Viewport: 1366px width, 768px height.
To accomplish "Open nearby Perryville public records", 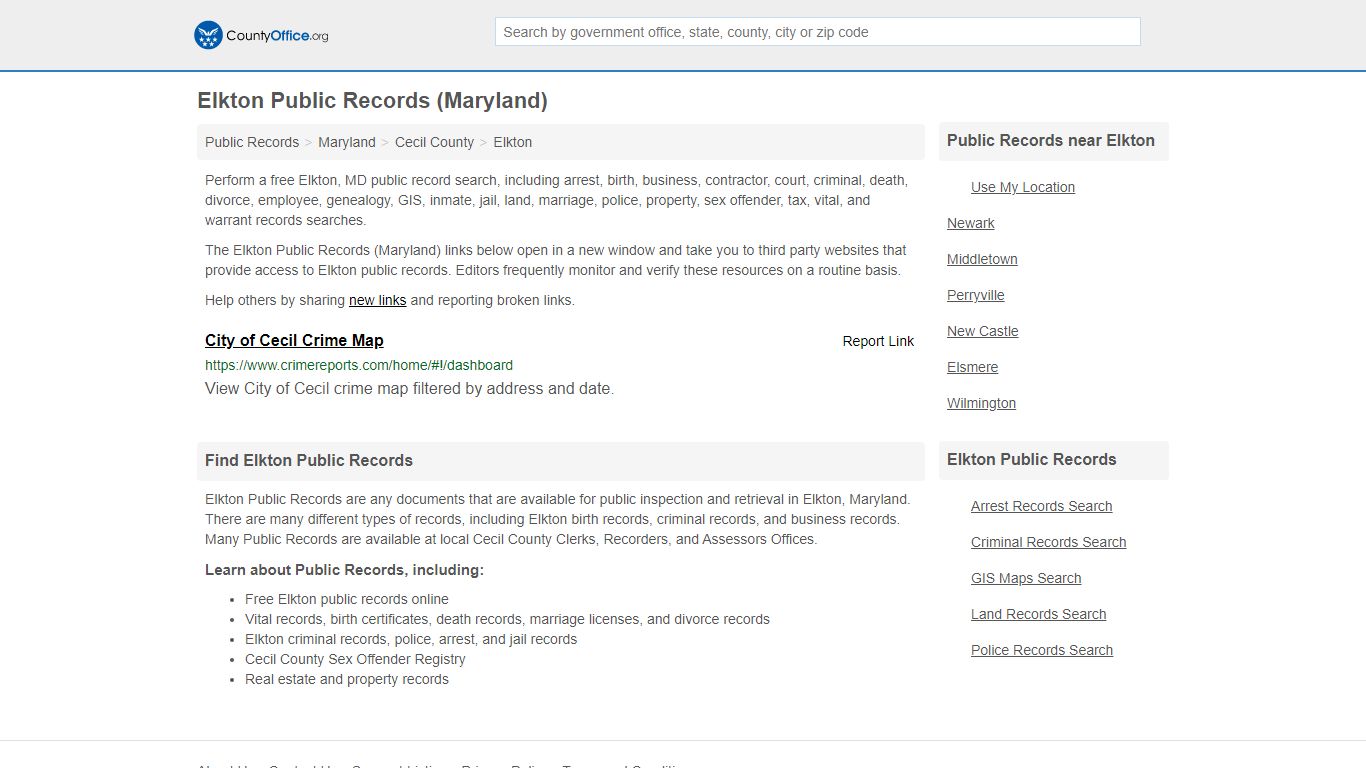I will pos(975,295).
